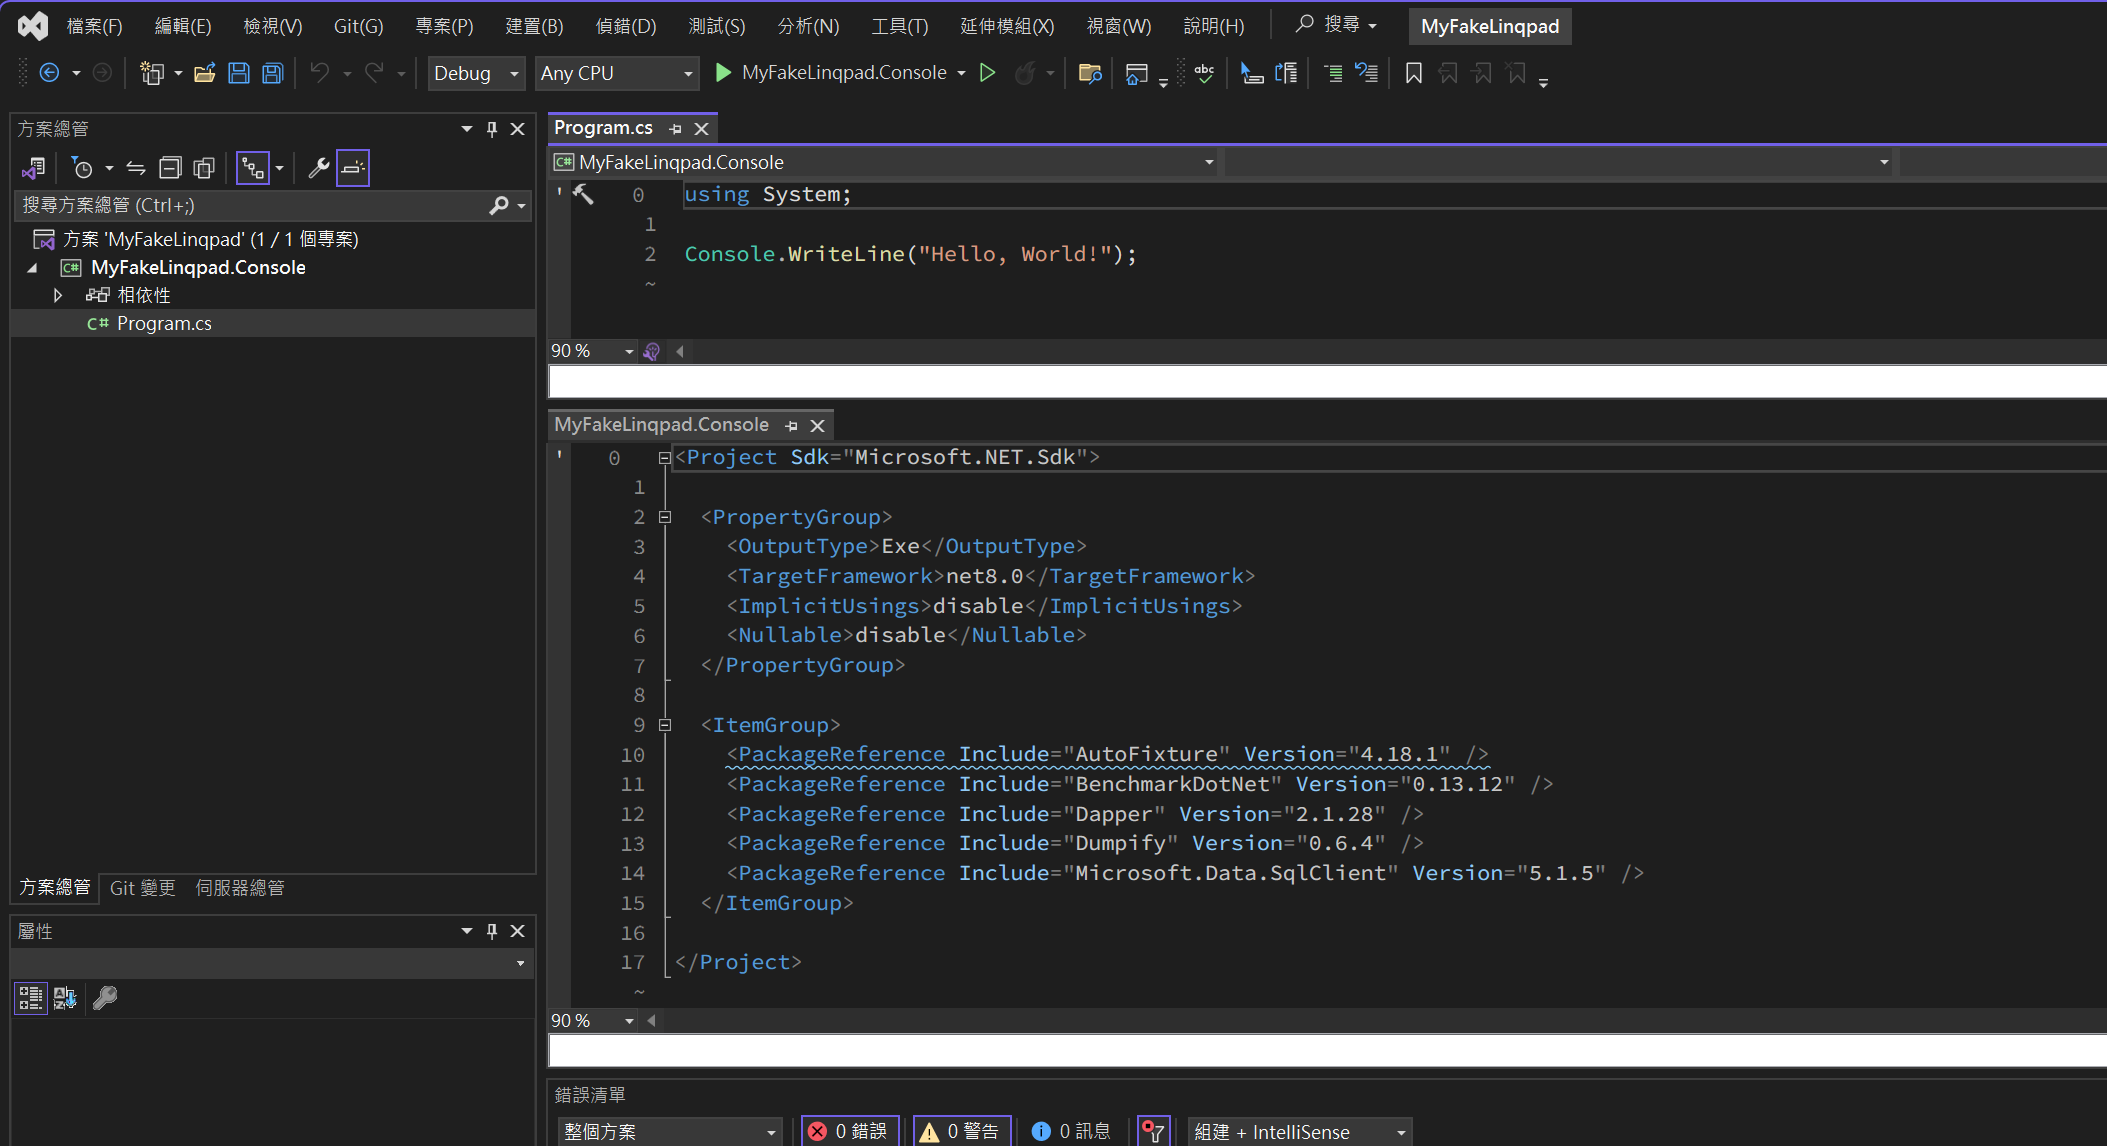2107x1146 pixels.
Task: Toggle pin on the Program.cs tab
Action: point(676,129)
